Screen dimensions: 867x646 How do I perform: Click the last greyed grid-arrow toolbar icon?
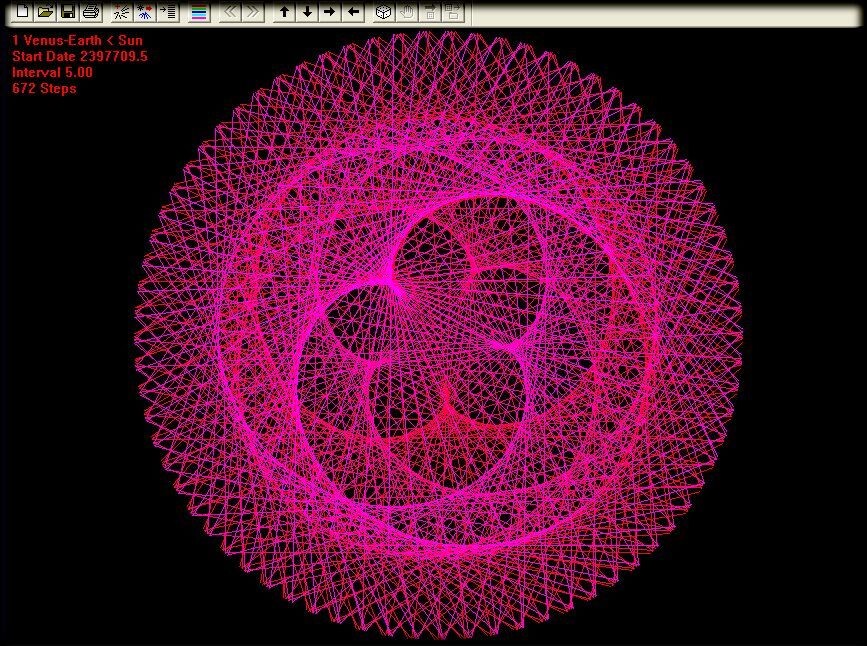[x=452, y=12]
